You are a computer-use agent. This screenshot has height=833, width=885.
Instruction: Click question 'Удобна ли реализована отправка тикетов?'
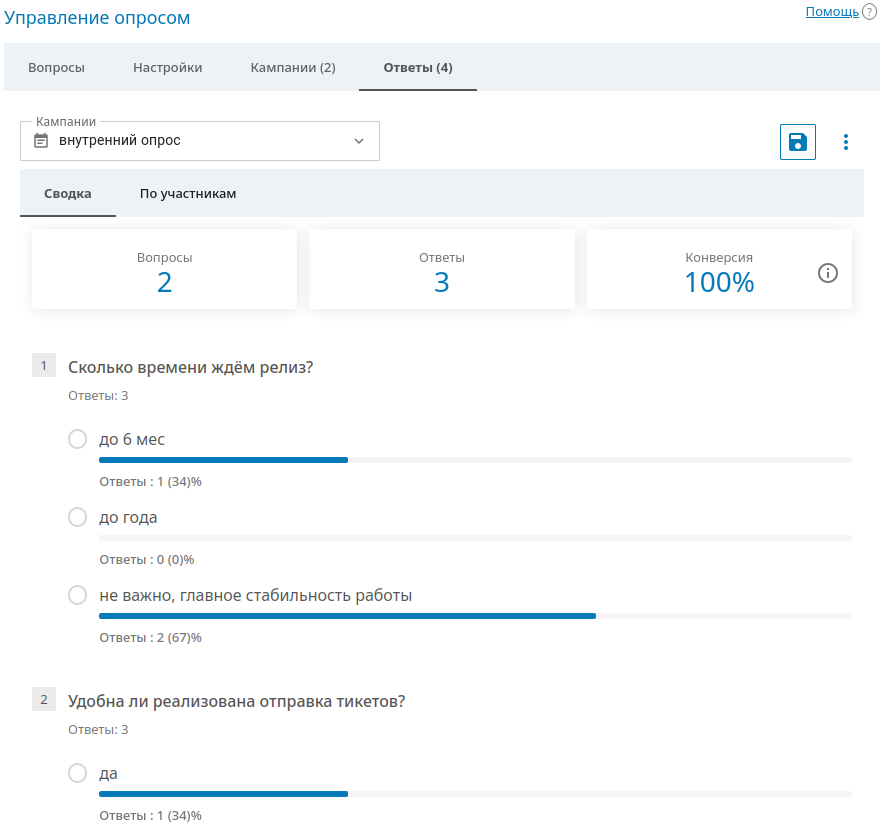tap(236, 702)
